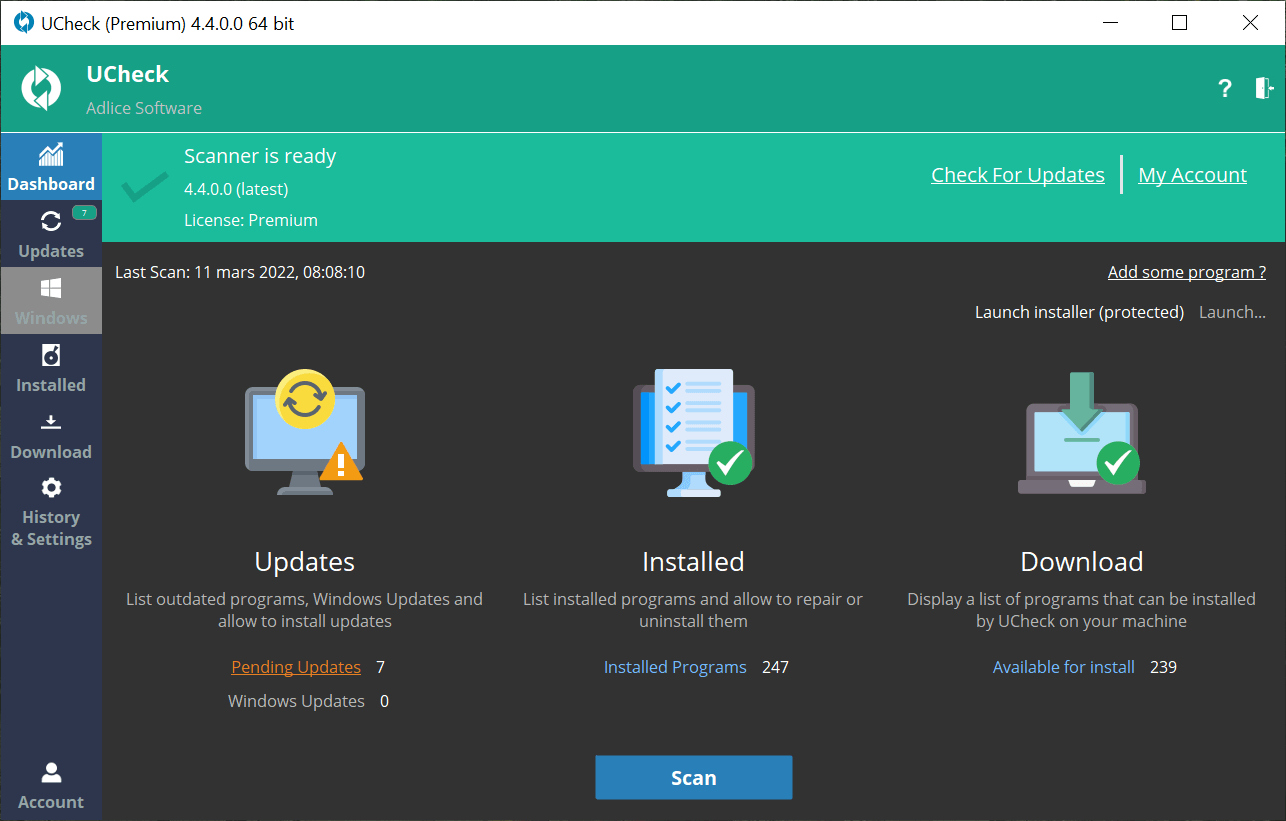
Task: Click the UCheck logo in header
Action: [x=42, y=89]
